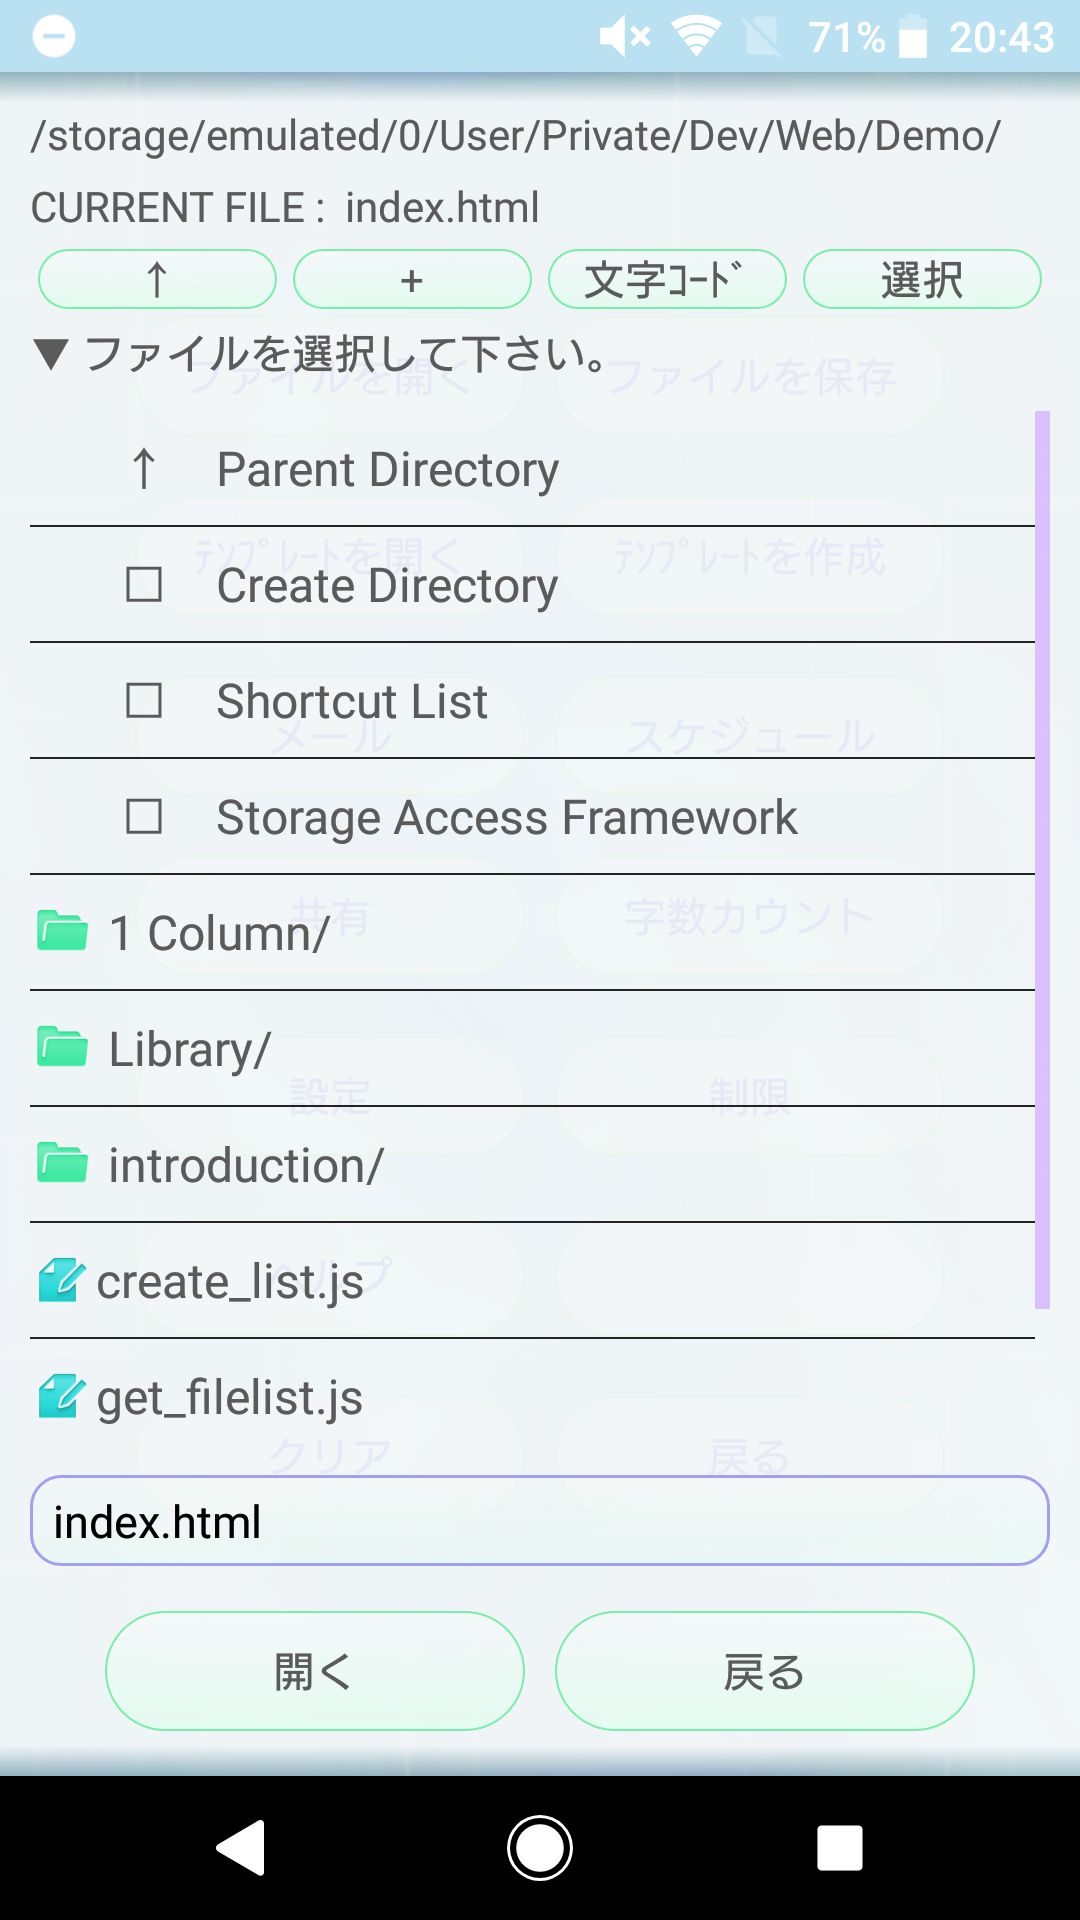Open the 選択 selection menu button
Image resolution: width=1080 pixels, height=1920 pixels.
[x=922, y=279]
